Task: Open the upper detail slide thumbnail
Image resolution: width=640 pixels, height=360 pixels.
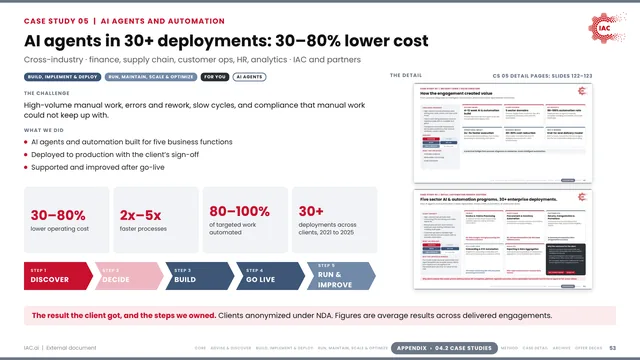Action: click(x=502, y=133)
